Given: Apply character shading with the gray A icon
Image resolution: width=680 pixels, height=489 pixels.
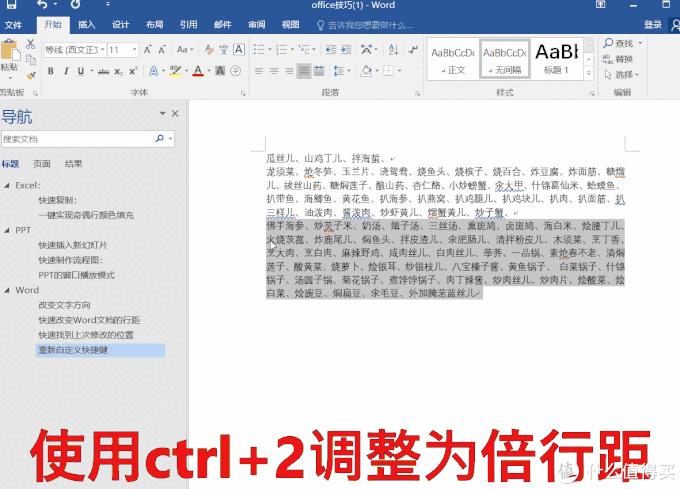Looking at the screenshot, I should [x=220, y=71].
